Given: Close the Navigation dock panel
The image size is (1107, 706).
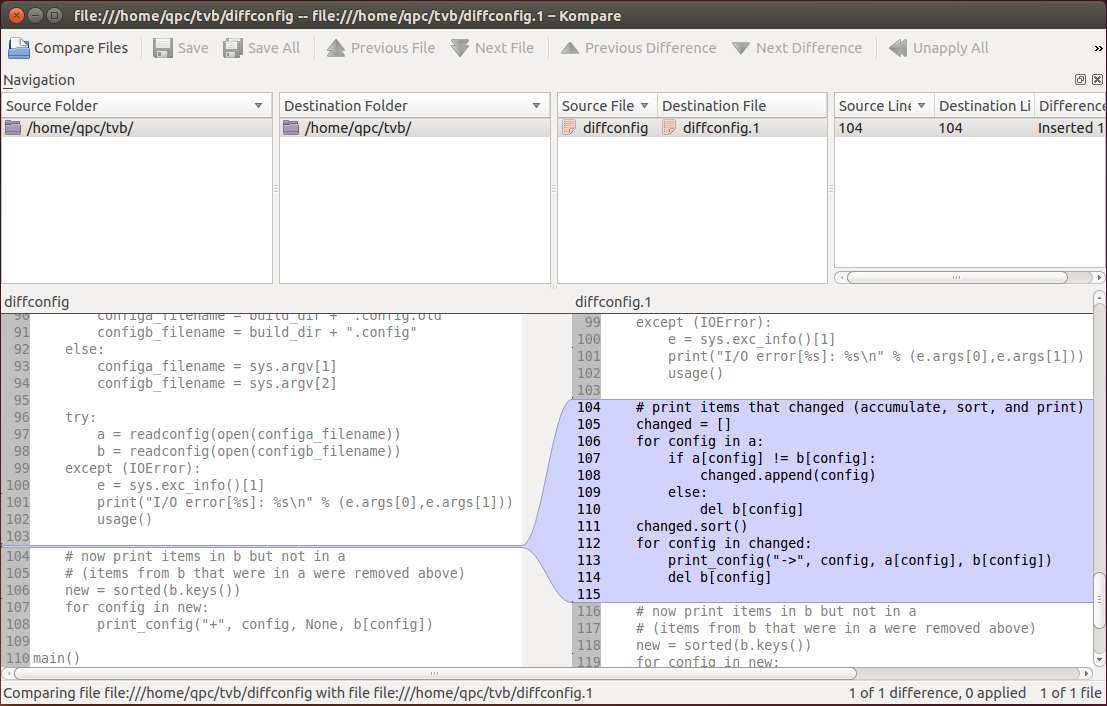Looking at the screenshot, I should [1097, 80].
